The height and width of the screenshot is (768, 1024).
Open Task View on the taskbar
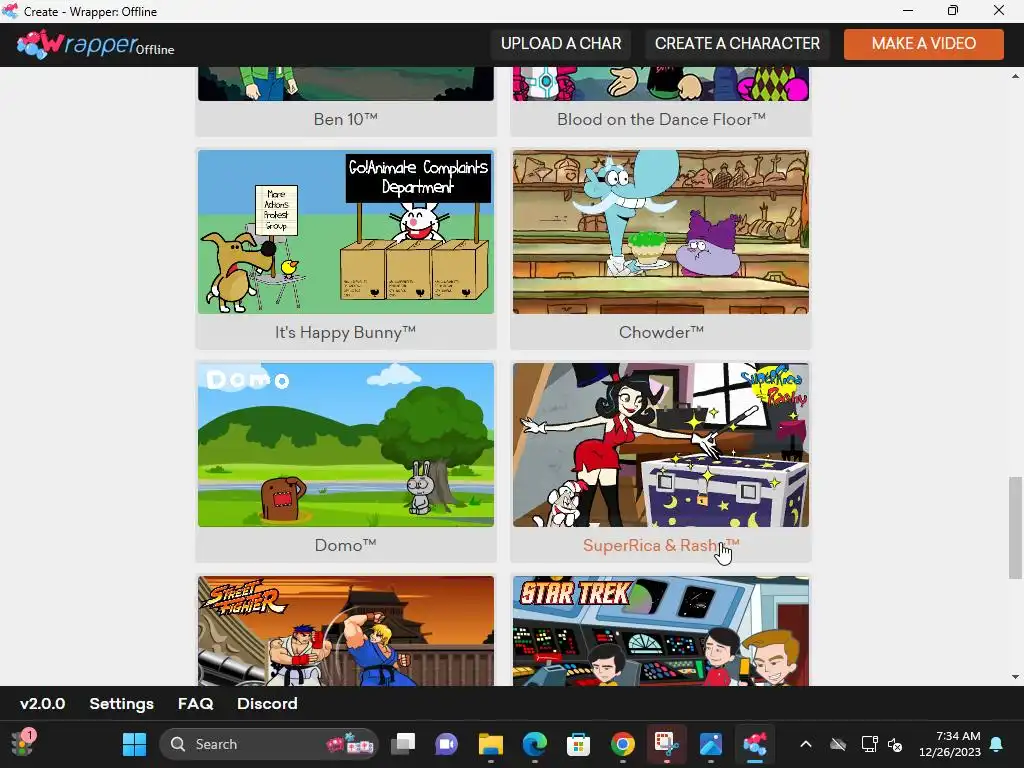(x=403, y=744)
